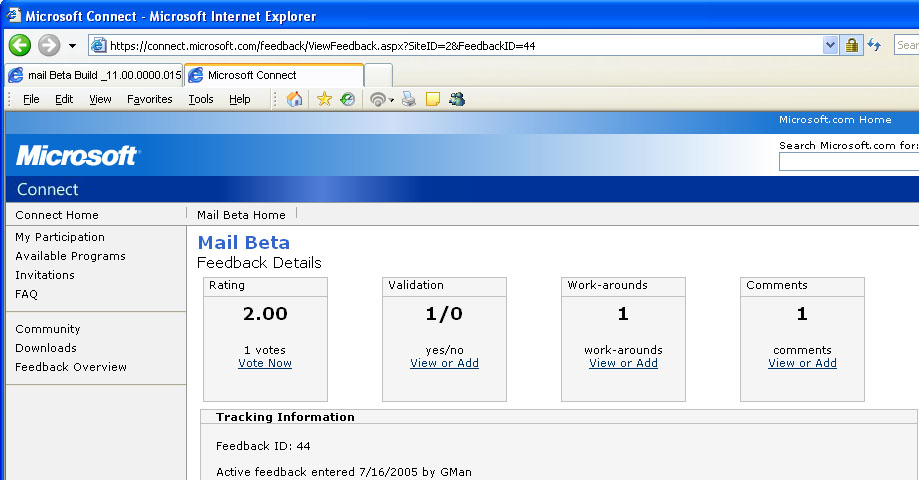Open Available Programs link
Image resolution: width=919 pixels, height=480 pixels.
click(x=70, y=256)
